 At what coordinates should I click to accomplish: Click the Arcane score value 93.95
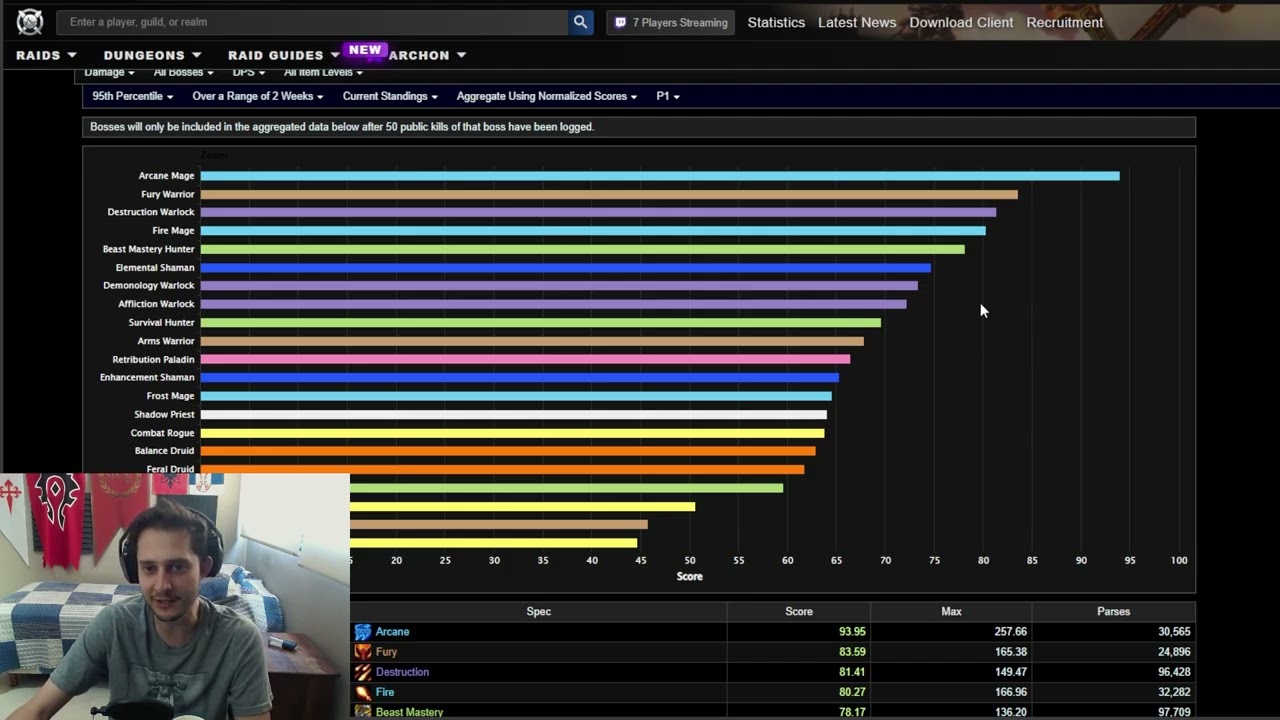click(852, 632)
